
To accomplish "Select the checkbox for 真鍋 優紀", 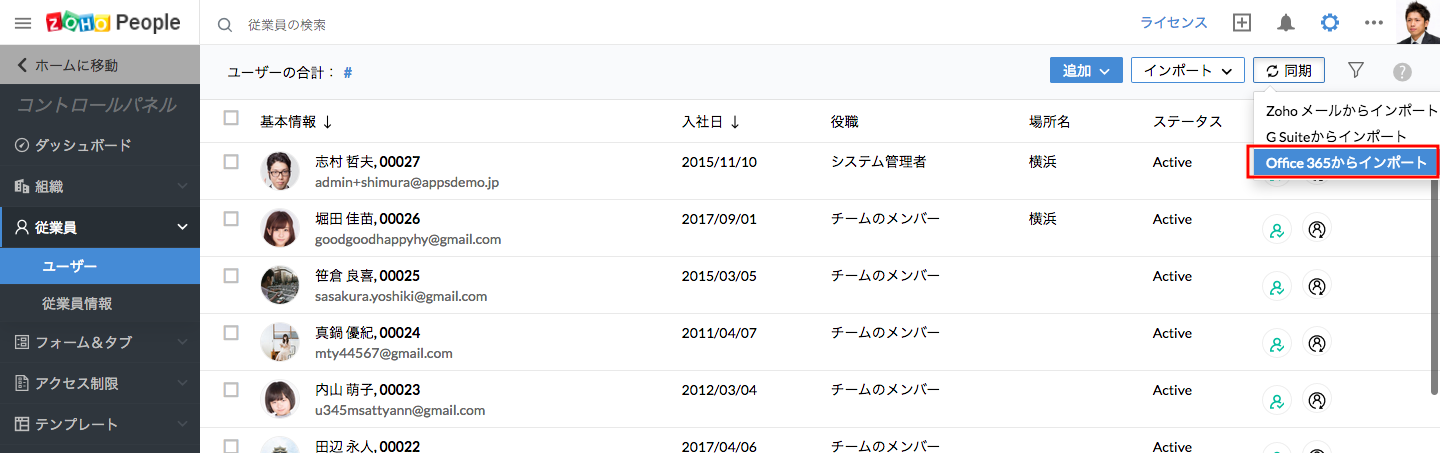I will coord(231,332).
